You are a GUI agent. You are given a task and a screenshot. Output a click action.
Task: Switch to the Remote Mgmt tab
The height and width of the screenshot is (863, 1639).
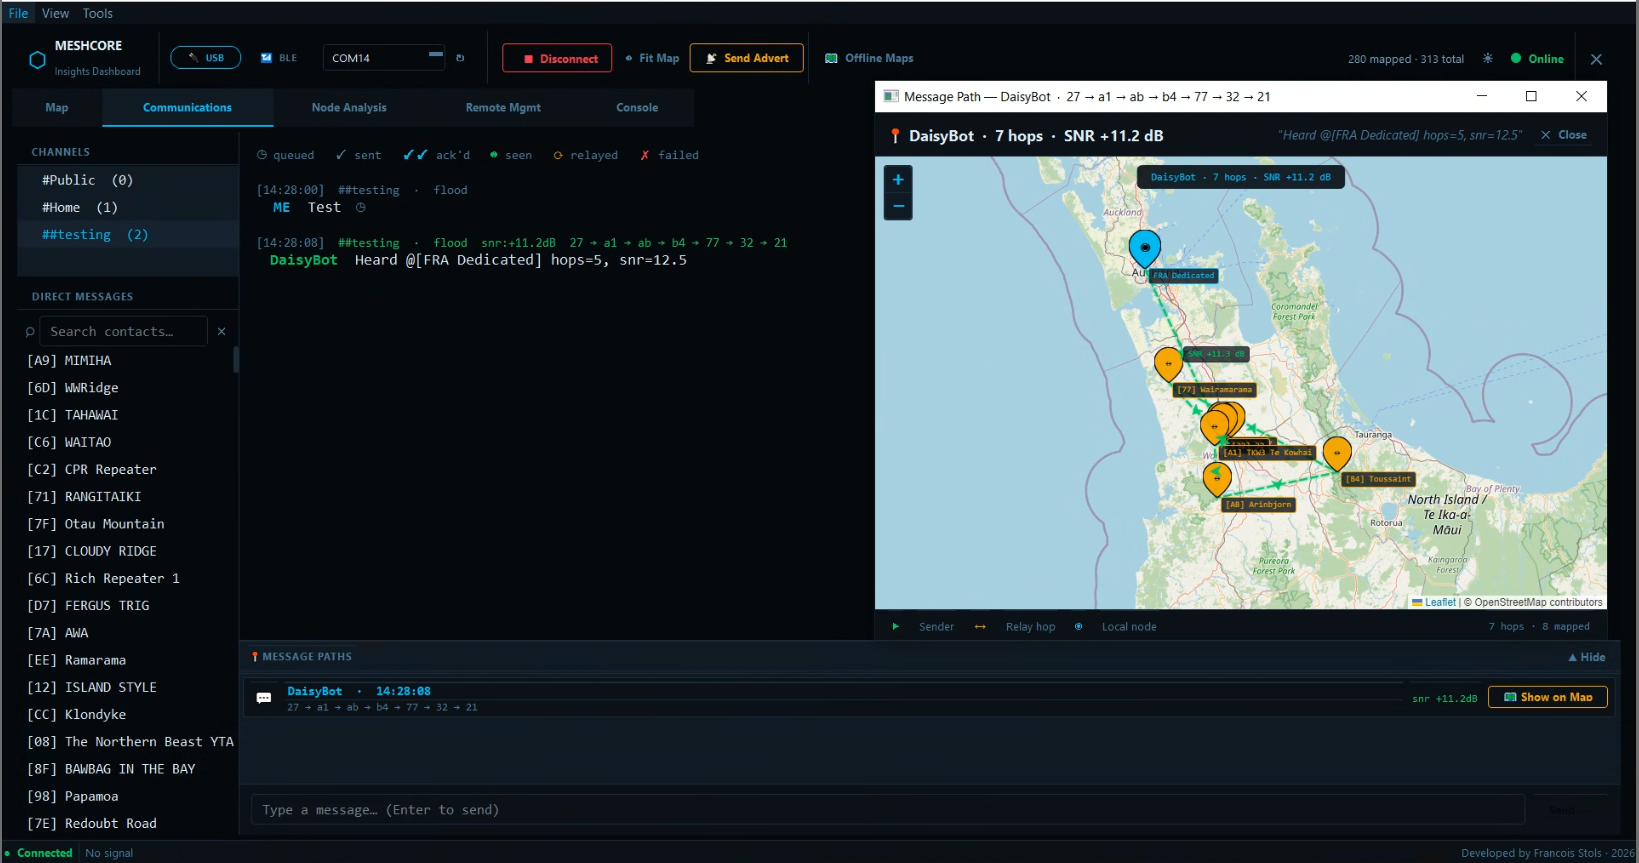click(503, 108)
